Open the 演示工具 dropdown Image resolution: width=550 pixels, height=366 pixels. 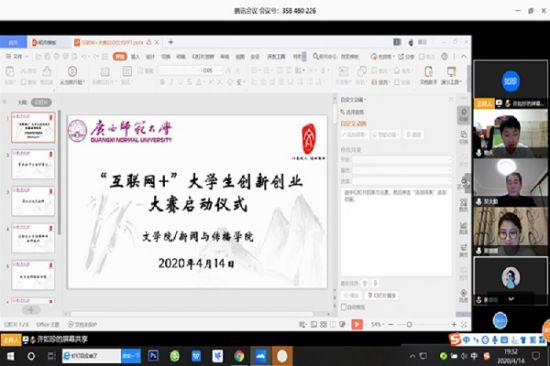(x=451, y=75)
